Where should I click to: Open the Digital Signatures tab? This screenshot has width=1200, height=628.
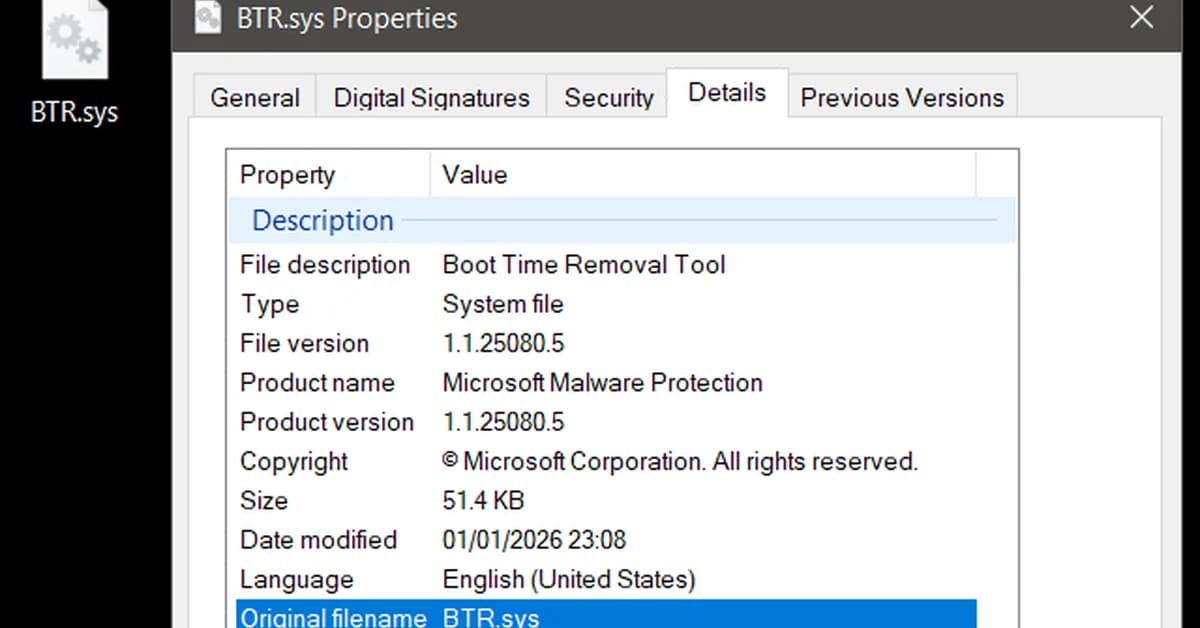coord(431,97)
